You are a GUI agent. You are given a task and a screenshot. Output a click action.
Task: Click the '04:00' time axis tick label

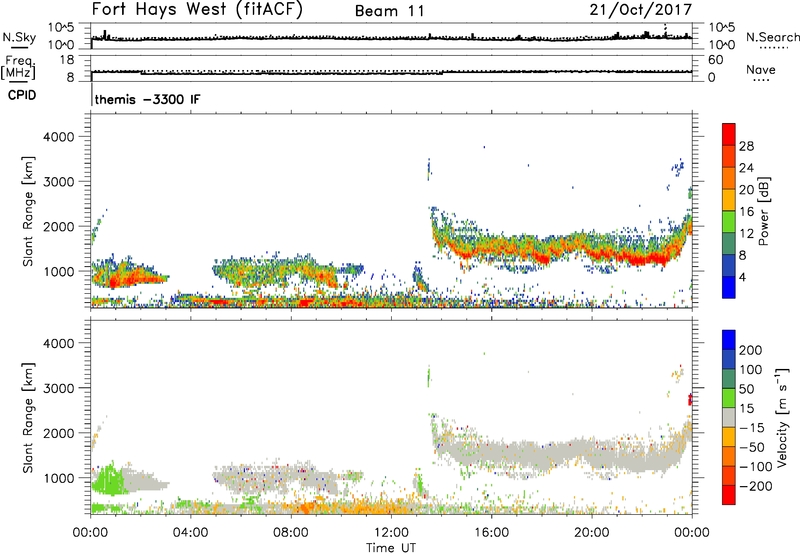point(191,533)
